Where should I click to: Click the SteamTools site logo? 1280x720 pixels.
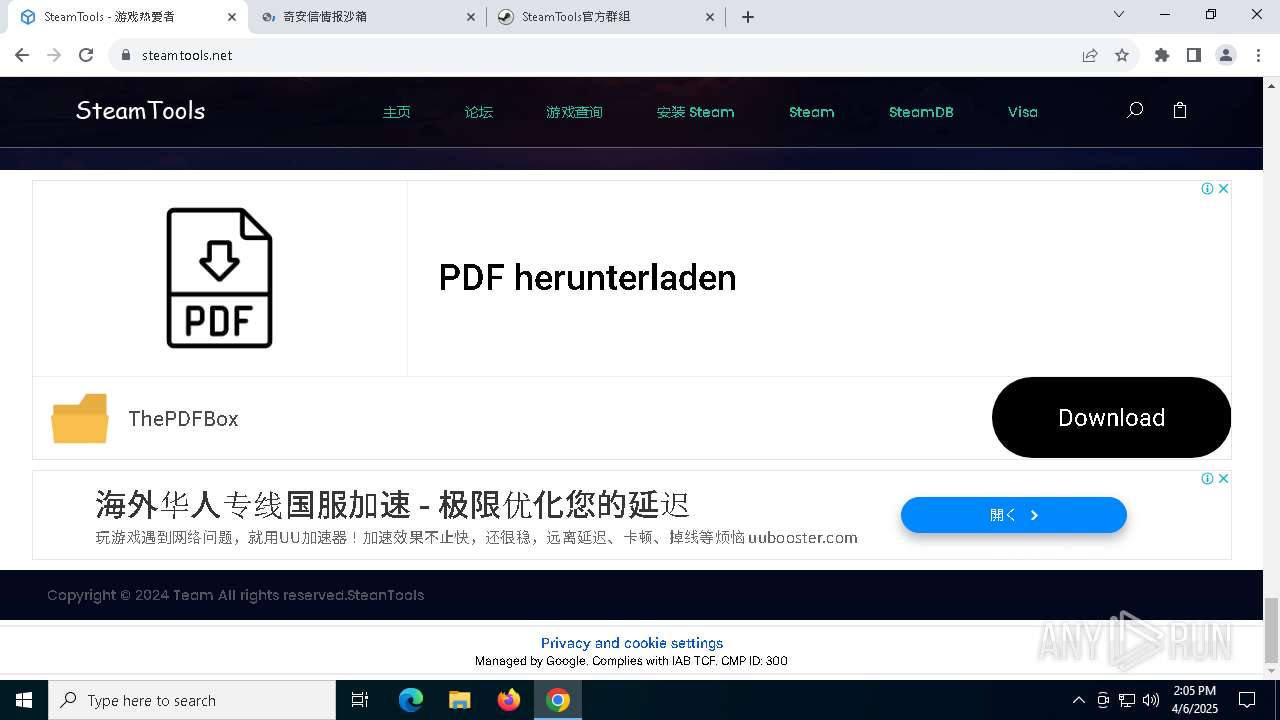coord(140,111)
